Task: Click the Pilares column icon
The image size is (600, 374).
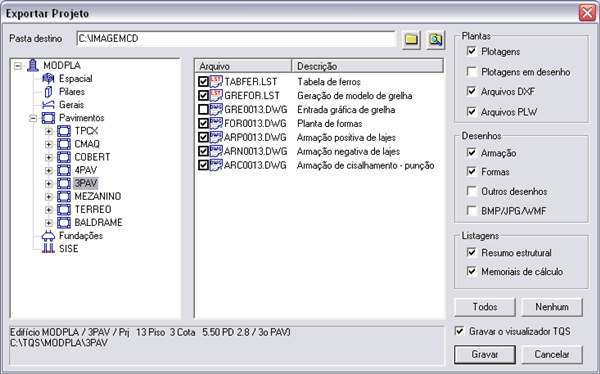Action: pos(48,92)
